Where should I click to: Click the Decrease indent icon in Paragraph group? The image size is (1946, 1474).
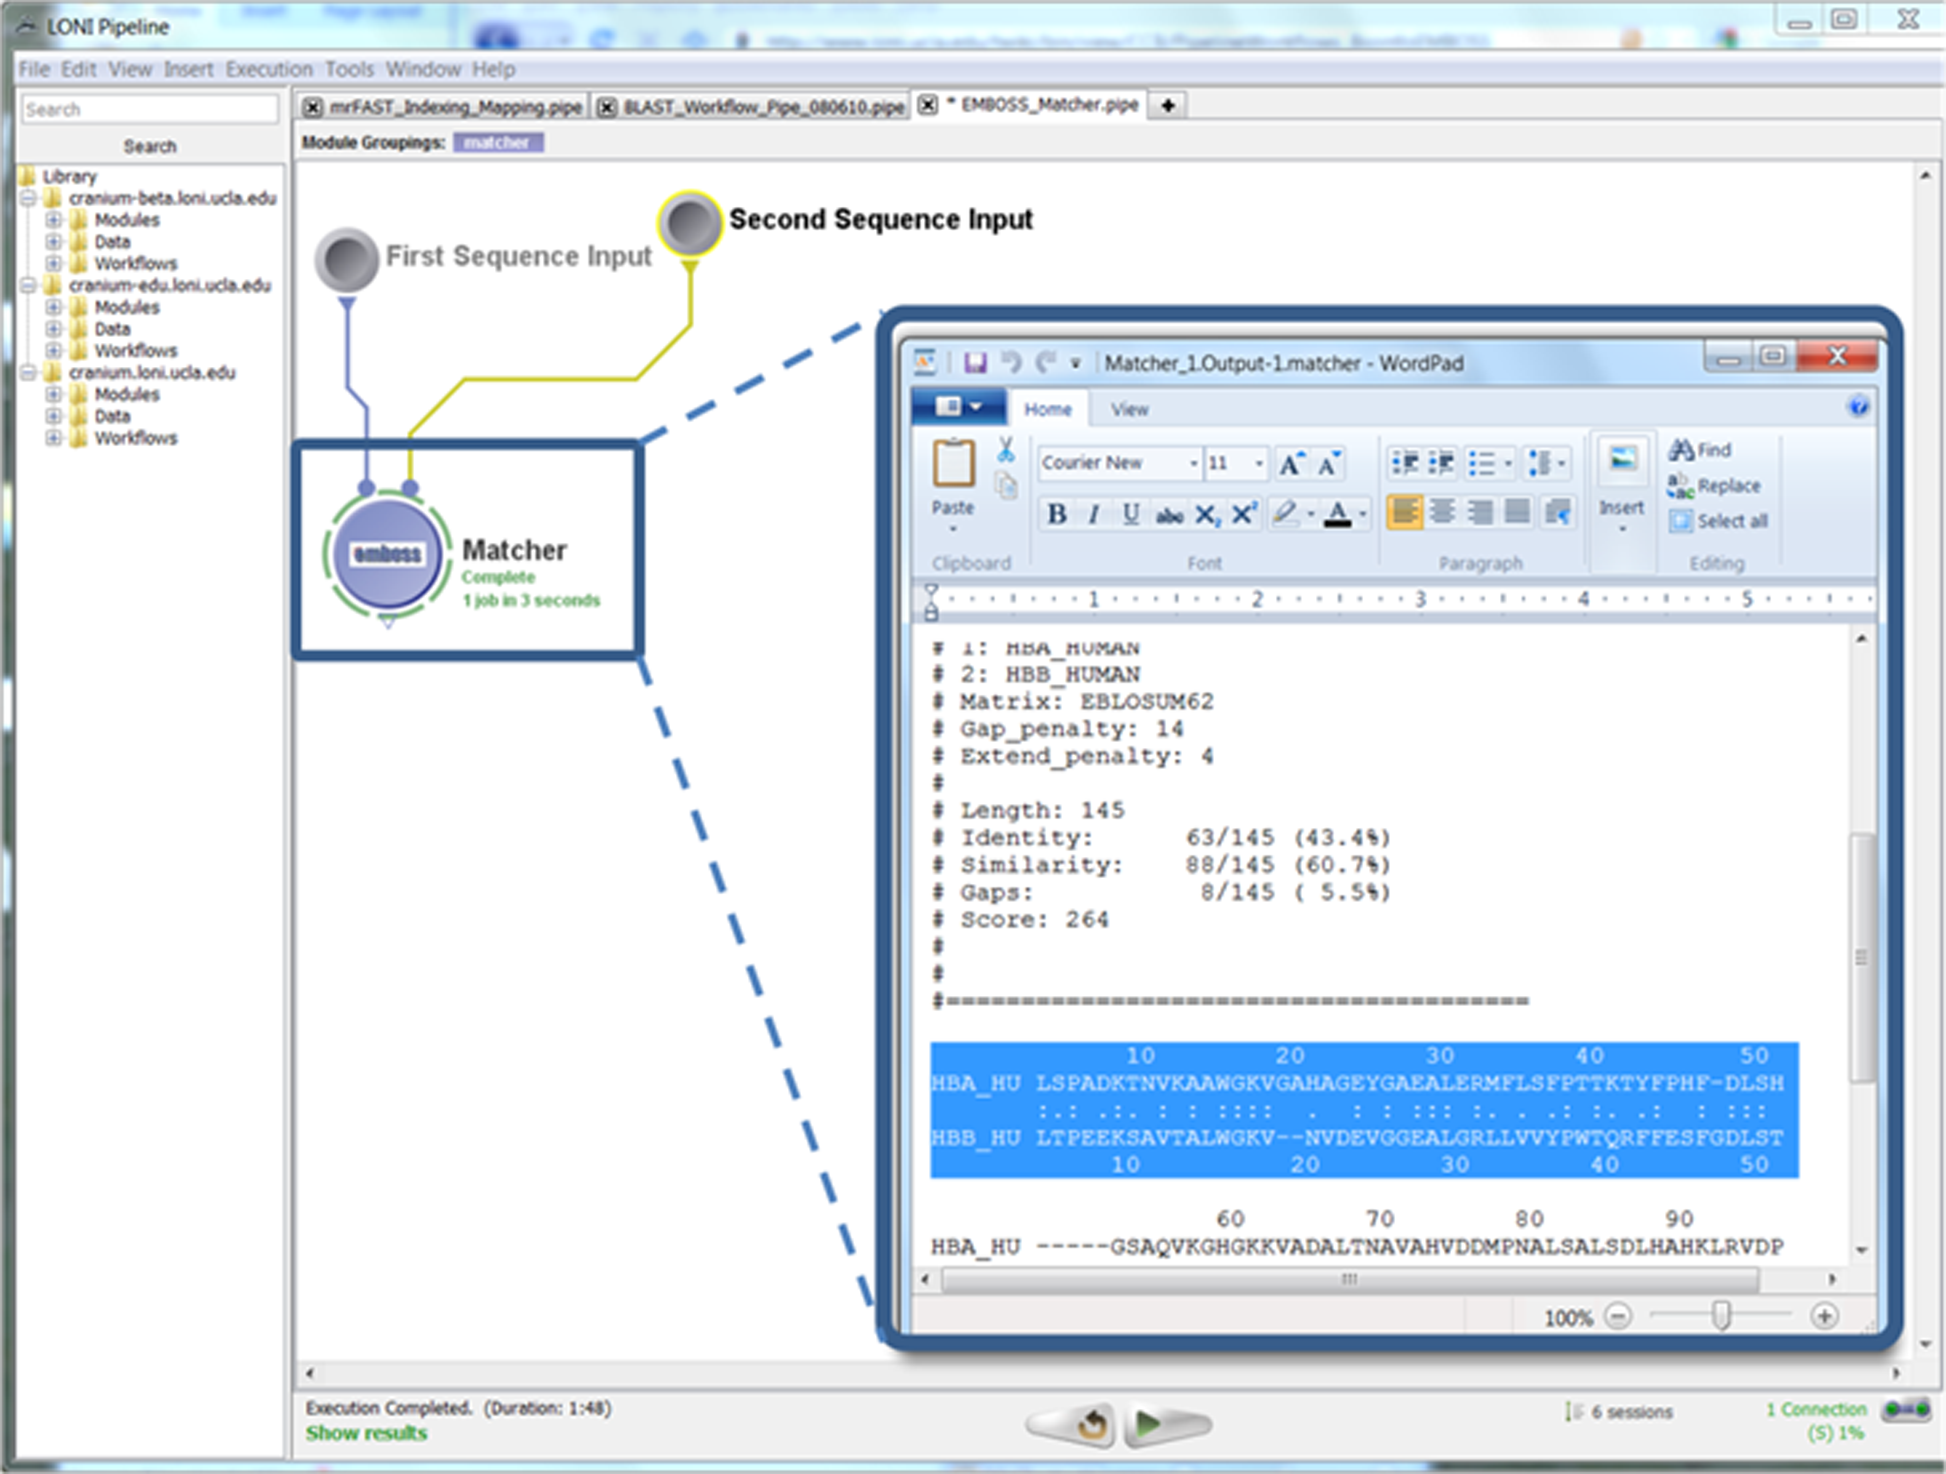pyautogui.click(x=1405, y=463)
